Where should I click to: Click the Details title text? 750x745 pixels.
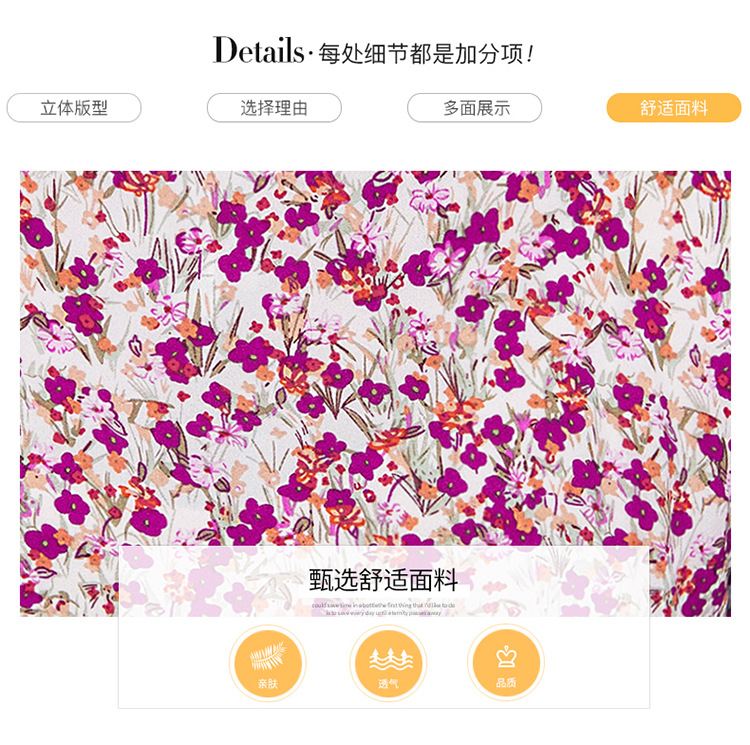click(x=258, y=50)
